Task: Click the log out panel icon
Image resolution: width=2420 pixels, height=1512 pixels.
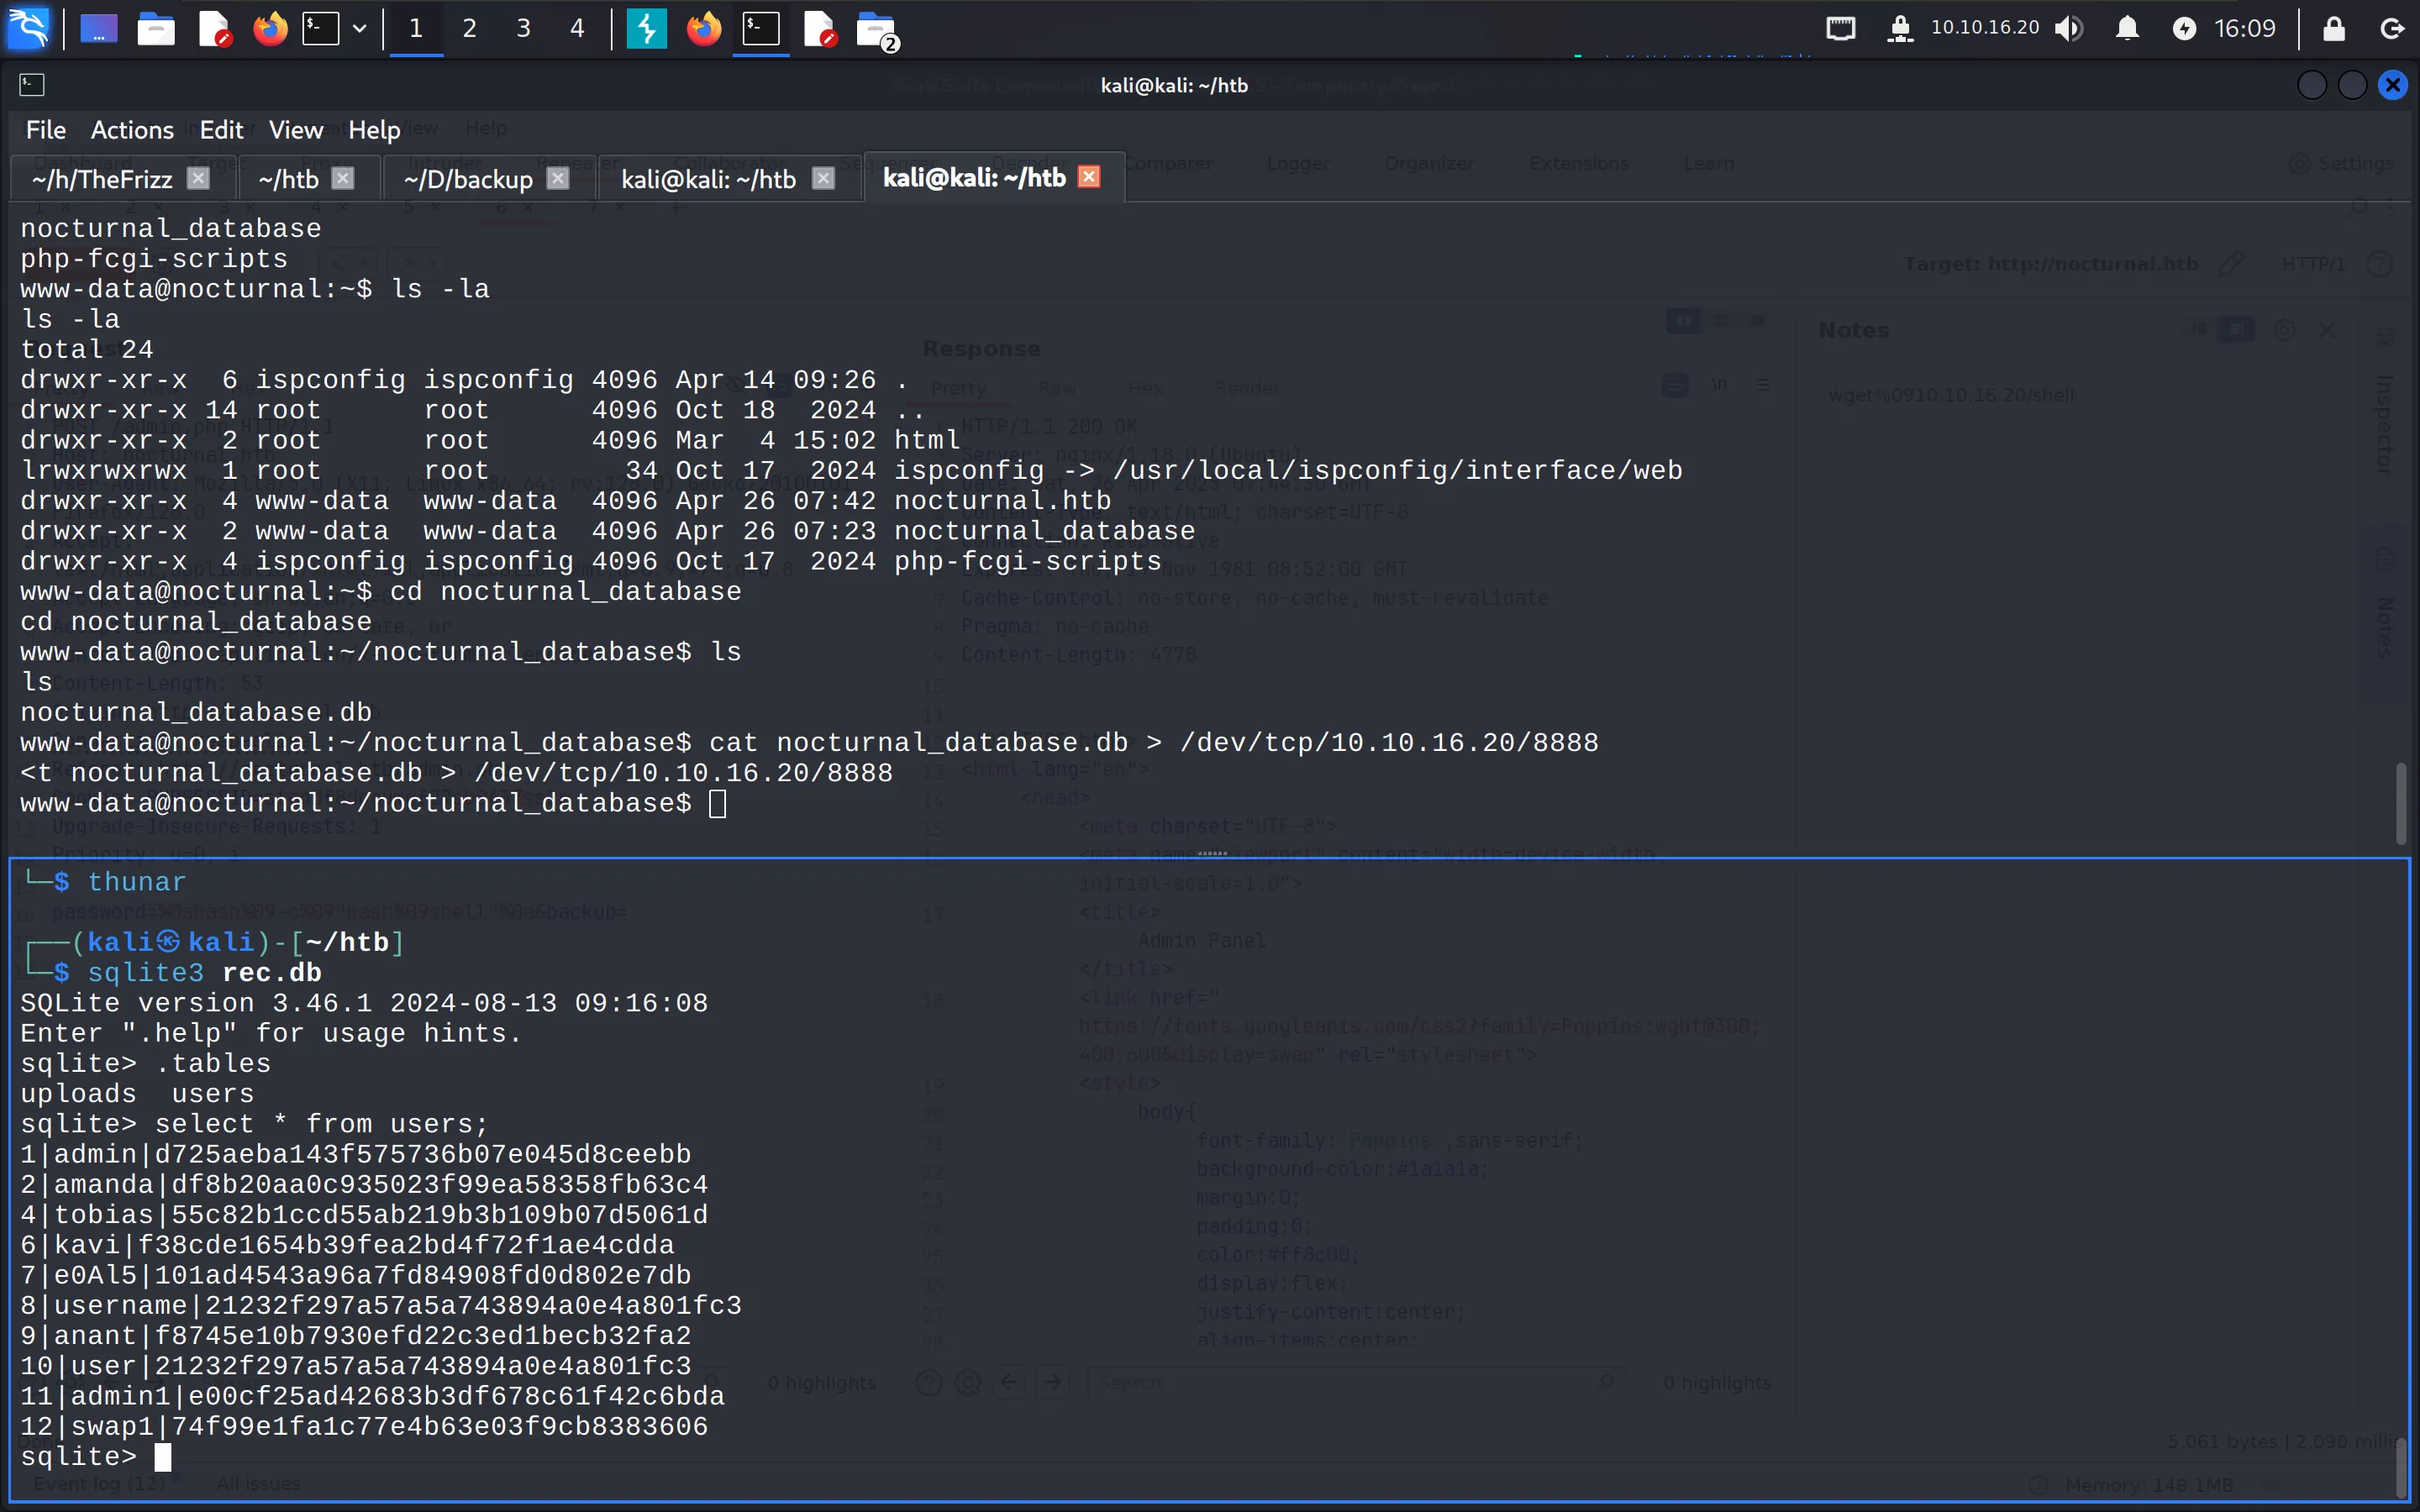Action: pyautogui.click(x=2392, y=28)
